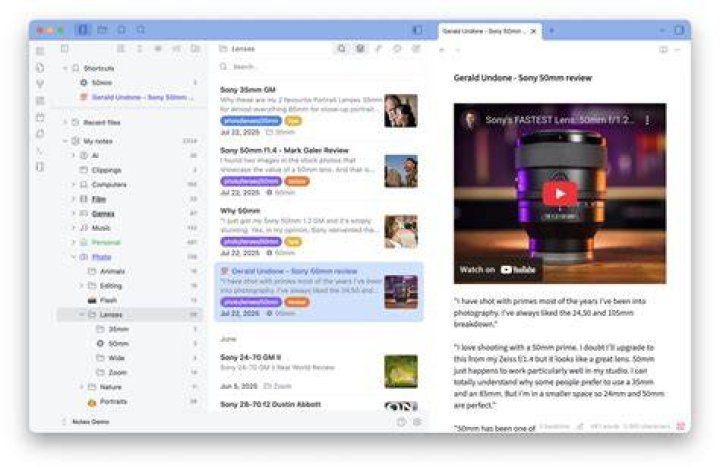This screenshot has width=720, height=471.
Task: Open the tab list dropdown arrow in tab bar
Action: pyautogui.click(x=662, y=30)
